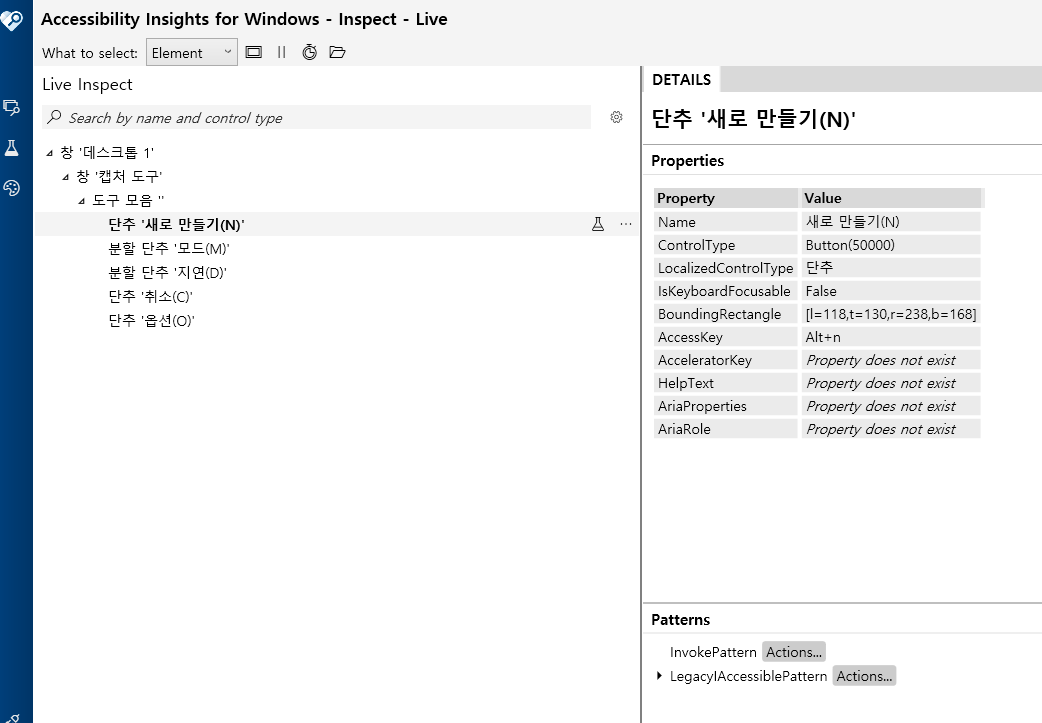Click the rectangle highlighter toolbar icon
The image size is (1042, 723).
[x=253, y=52]
